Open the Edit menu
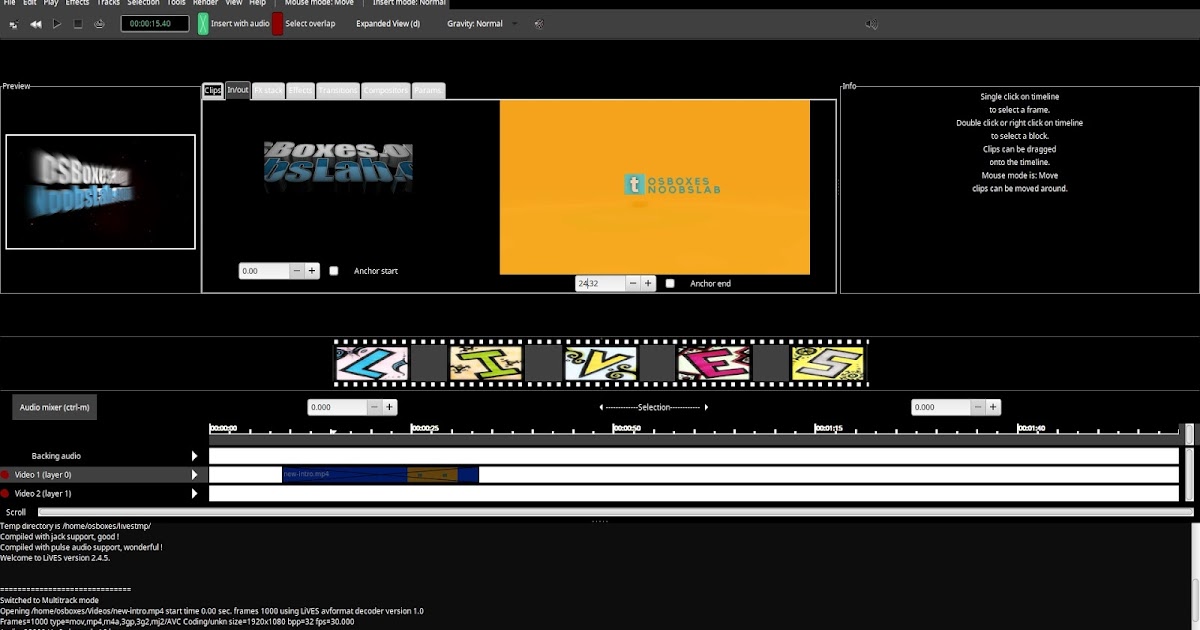 point(30,3)
